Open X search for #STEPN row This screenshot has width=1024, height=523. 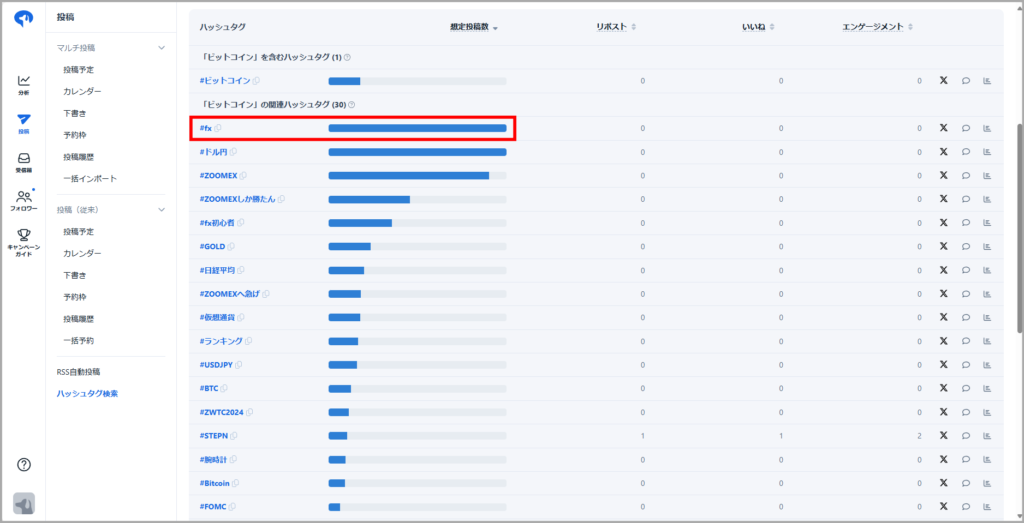943,436
